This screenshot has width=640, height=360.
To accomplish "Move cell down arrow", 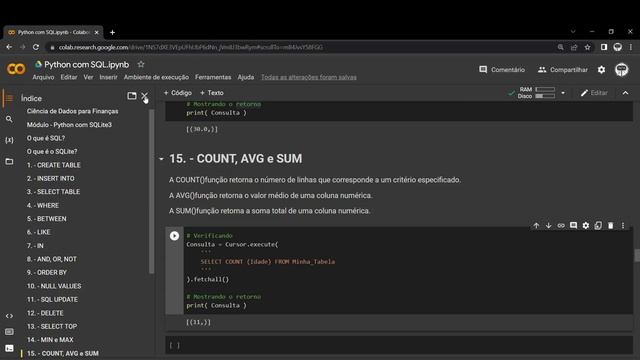I will [548, 225].
